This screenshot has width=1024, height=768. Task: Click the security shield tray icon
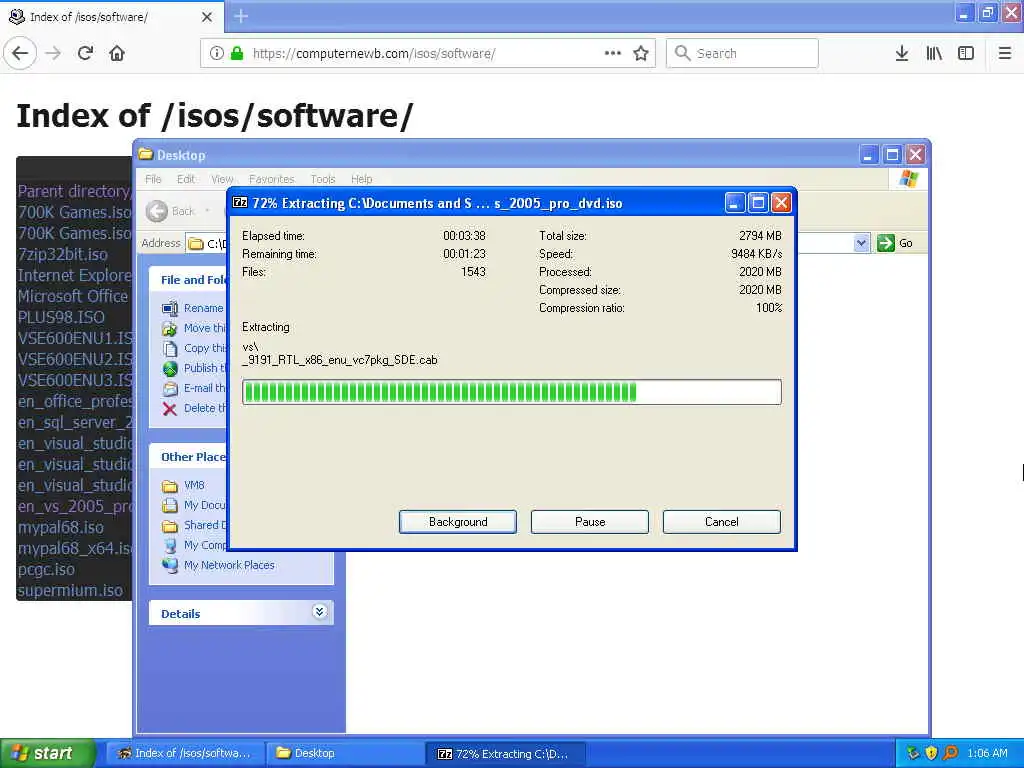(931, 753)
